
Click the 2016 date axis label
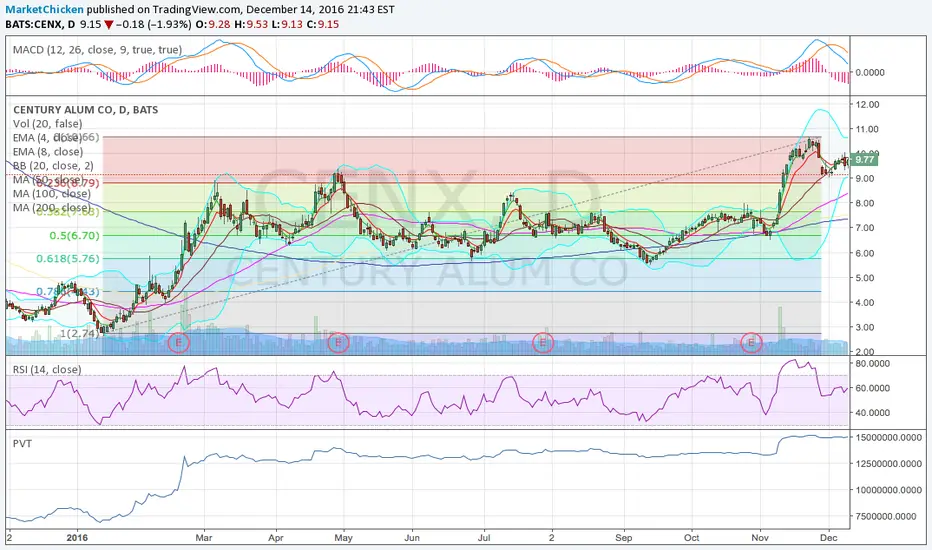[x=77, y=538]
